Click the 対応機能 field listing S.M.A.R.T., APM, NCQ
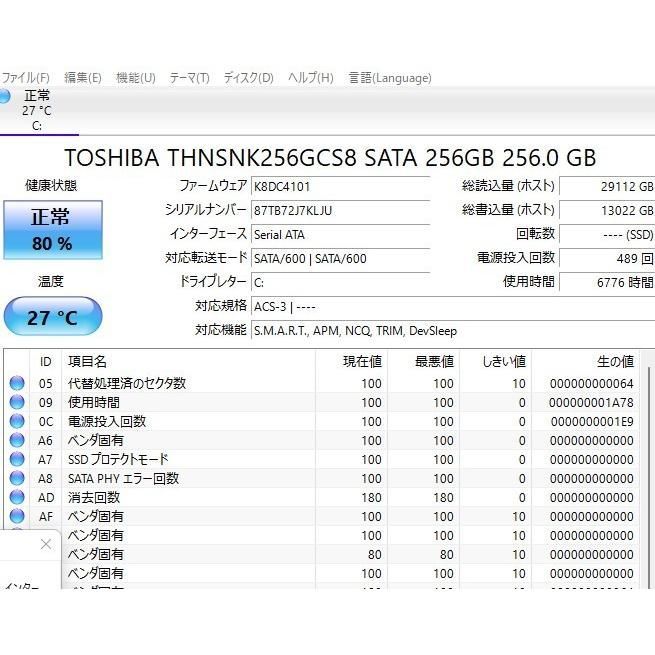Viewport: 655px width, 655px height. click(x=453, y=331)
